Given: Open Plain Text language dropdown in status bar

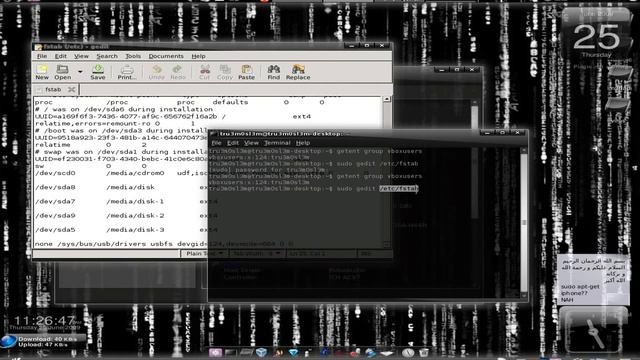Looking at the screenshot, I should pos(204,253).
